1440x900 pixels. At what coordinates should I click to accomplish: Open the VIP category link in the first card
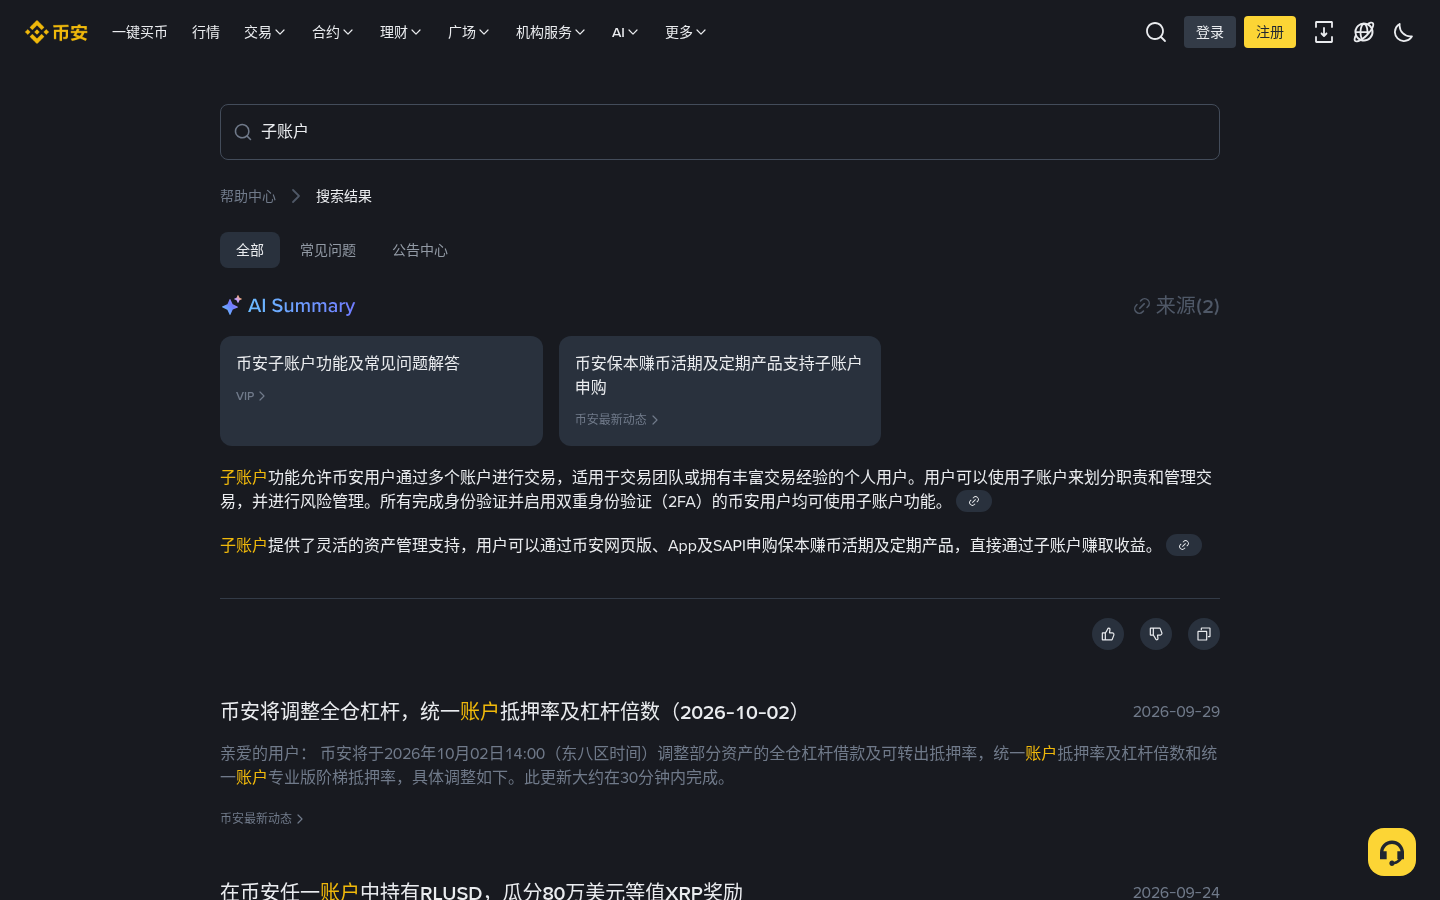click(251, 396)
